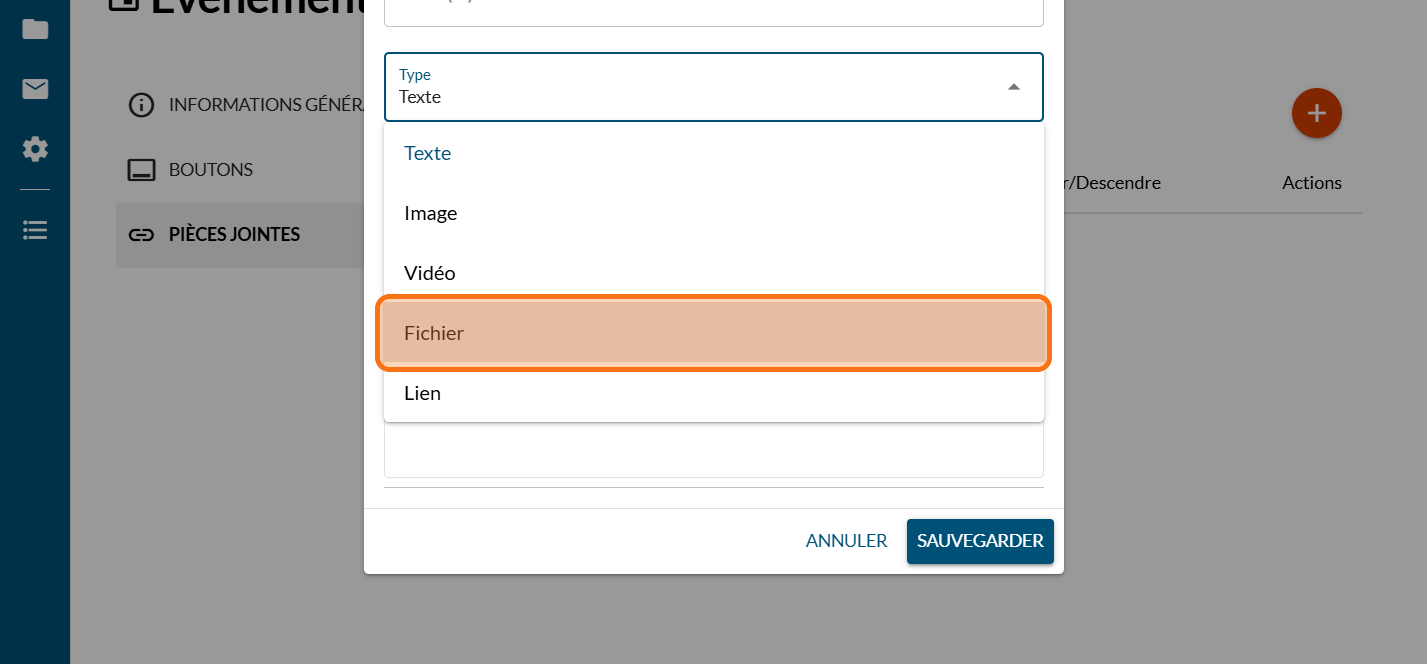Click the info icon beside Informations générales
This screenshot has height=664, width=1427.
142,105
